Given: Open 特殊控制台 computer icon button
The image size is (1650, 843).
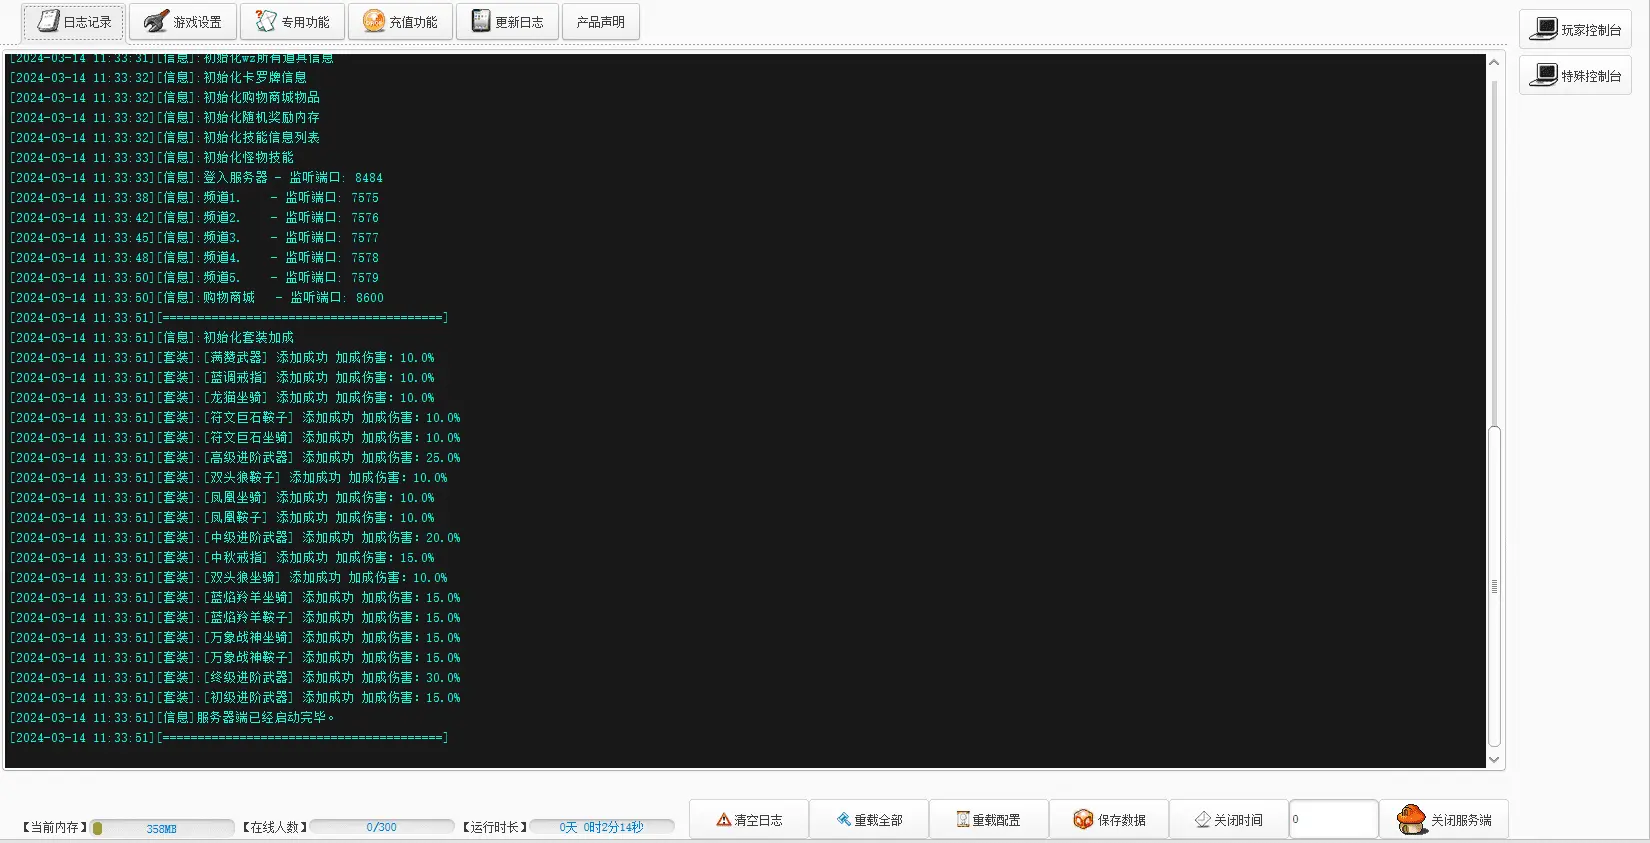Looking at the screenshot, I should coord(1575,75).
